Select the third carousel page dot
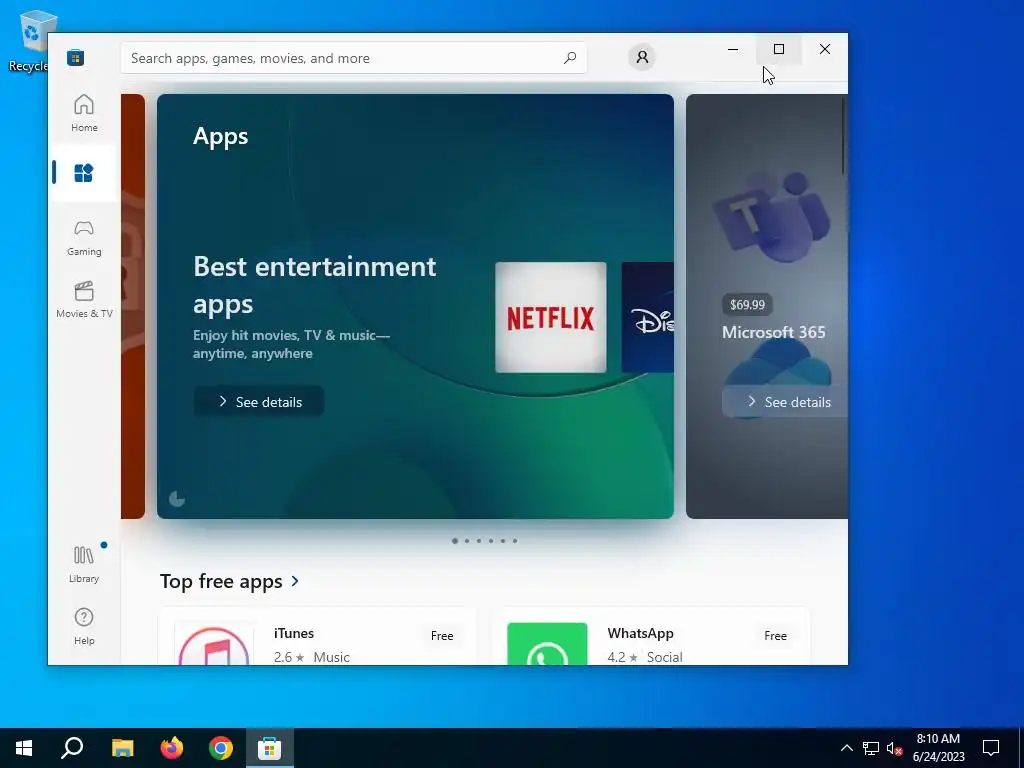Image resolution: width=1024 pixels, height=768 pixels. [x=479, y=541]
